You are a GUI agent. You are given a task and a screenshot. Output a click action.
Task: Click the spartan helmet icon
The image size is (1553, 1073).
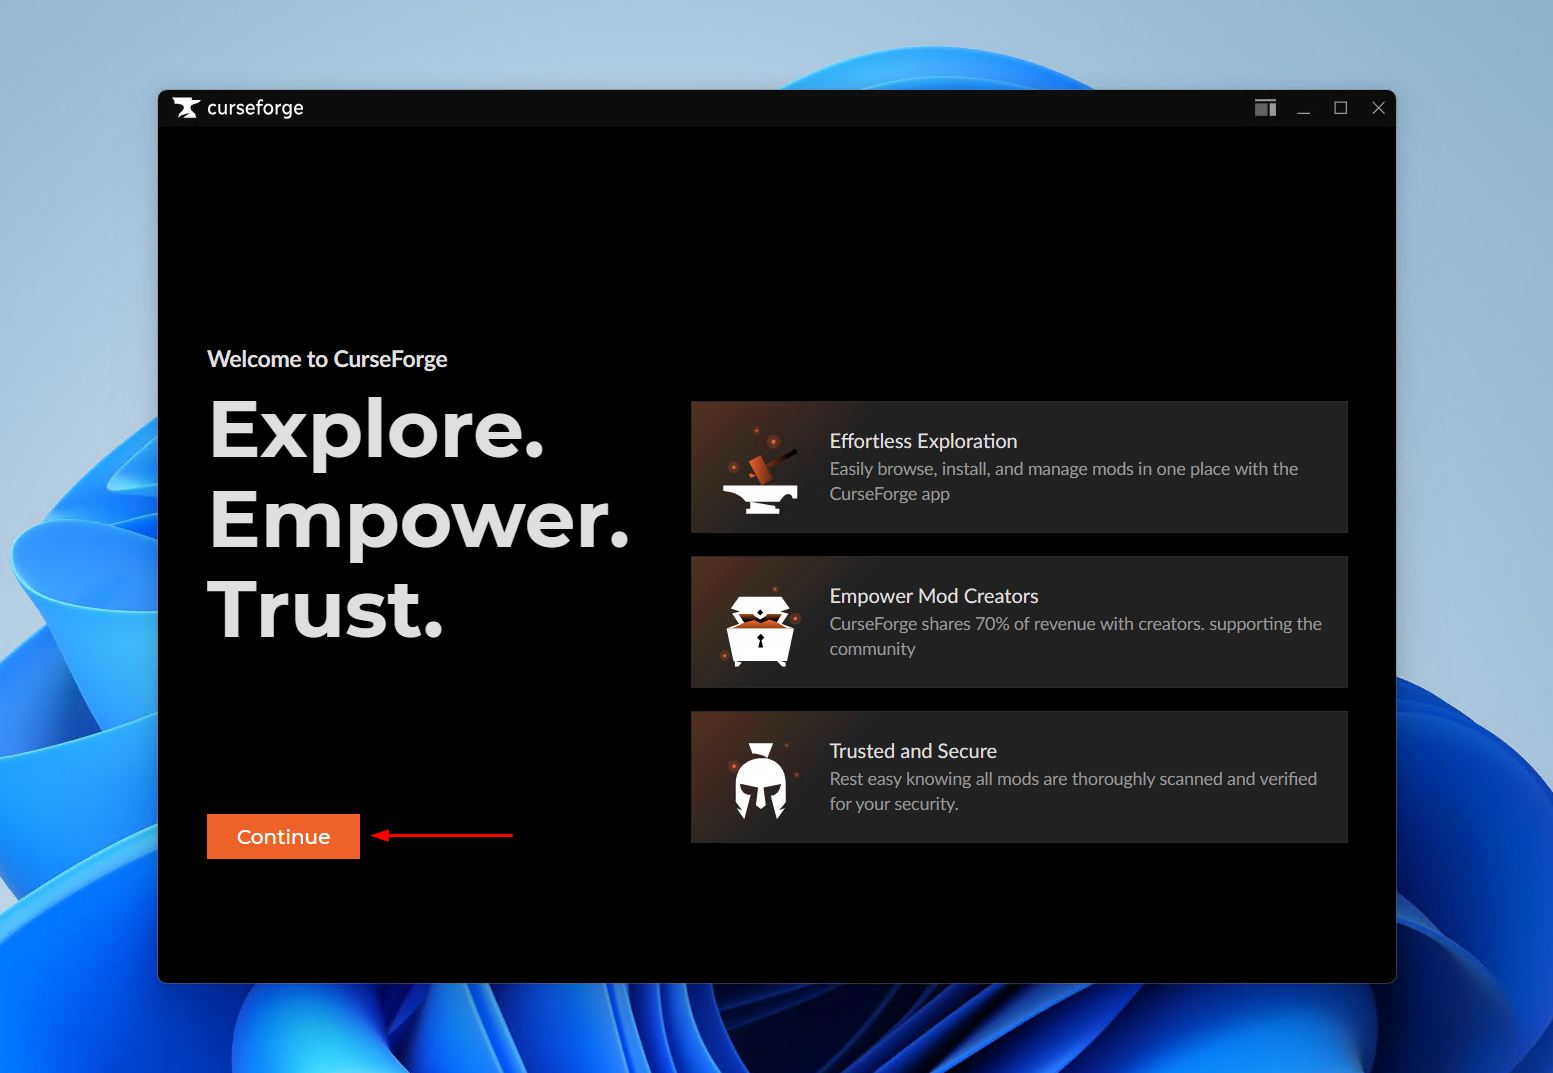[x=761, y=782]
